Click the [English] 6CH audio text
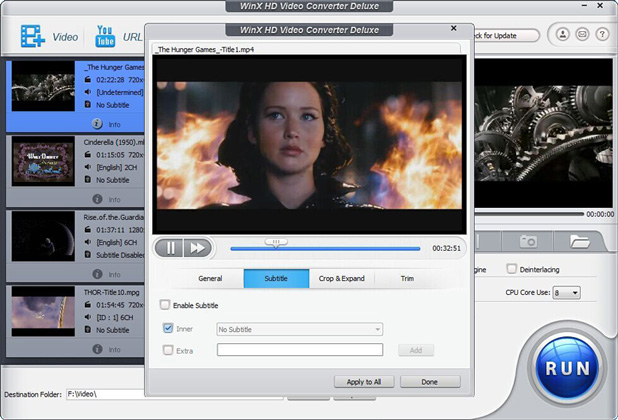Screen dimensions: 618x420 [117, 242]
